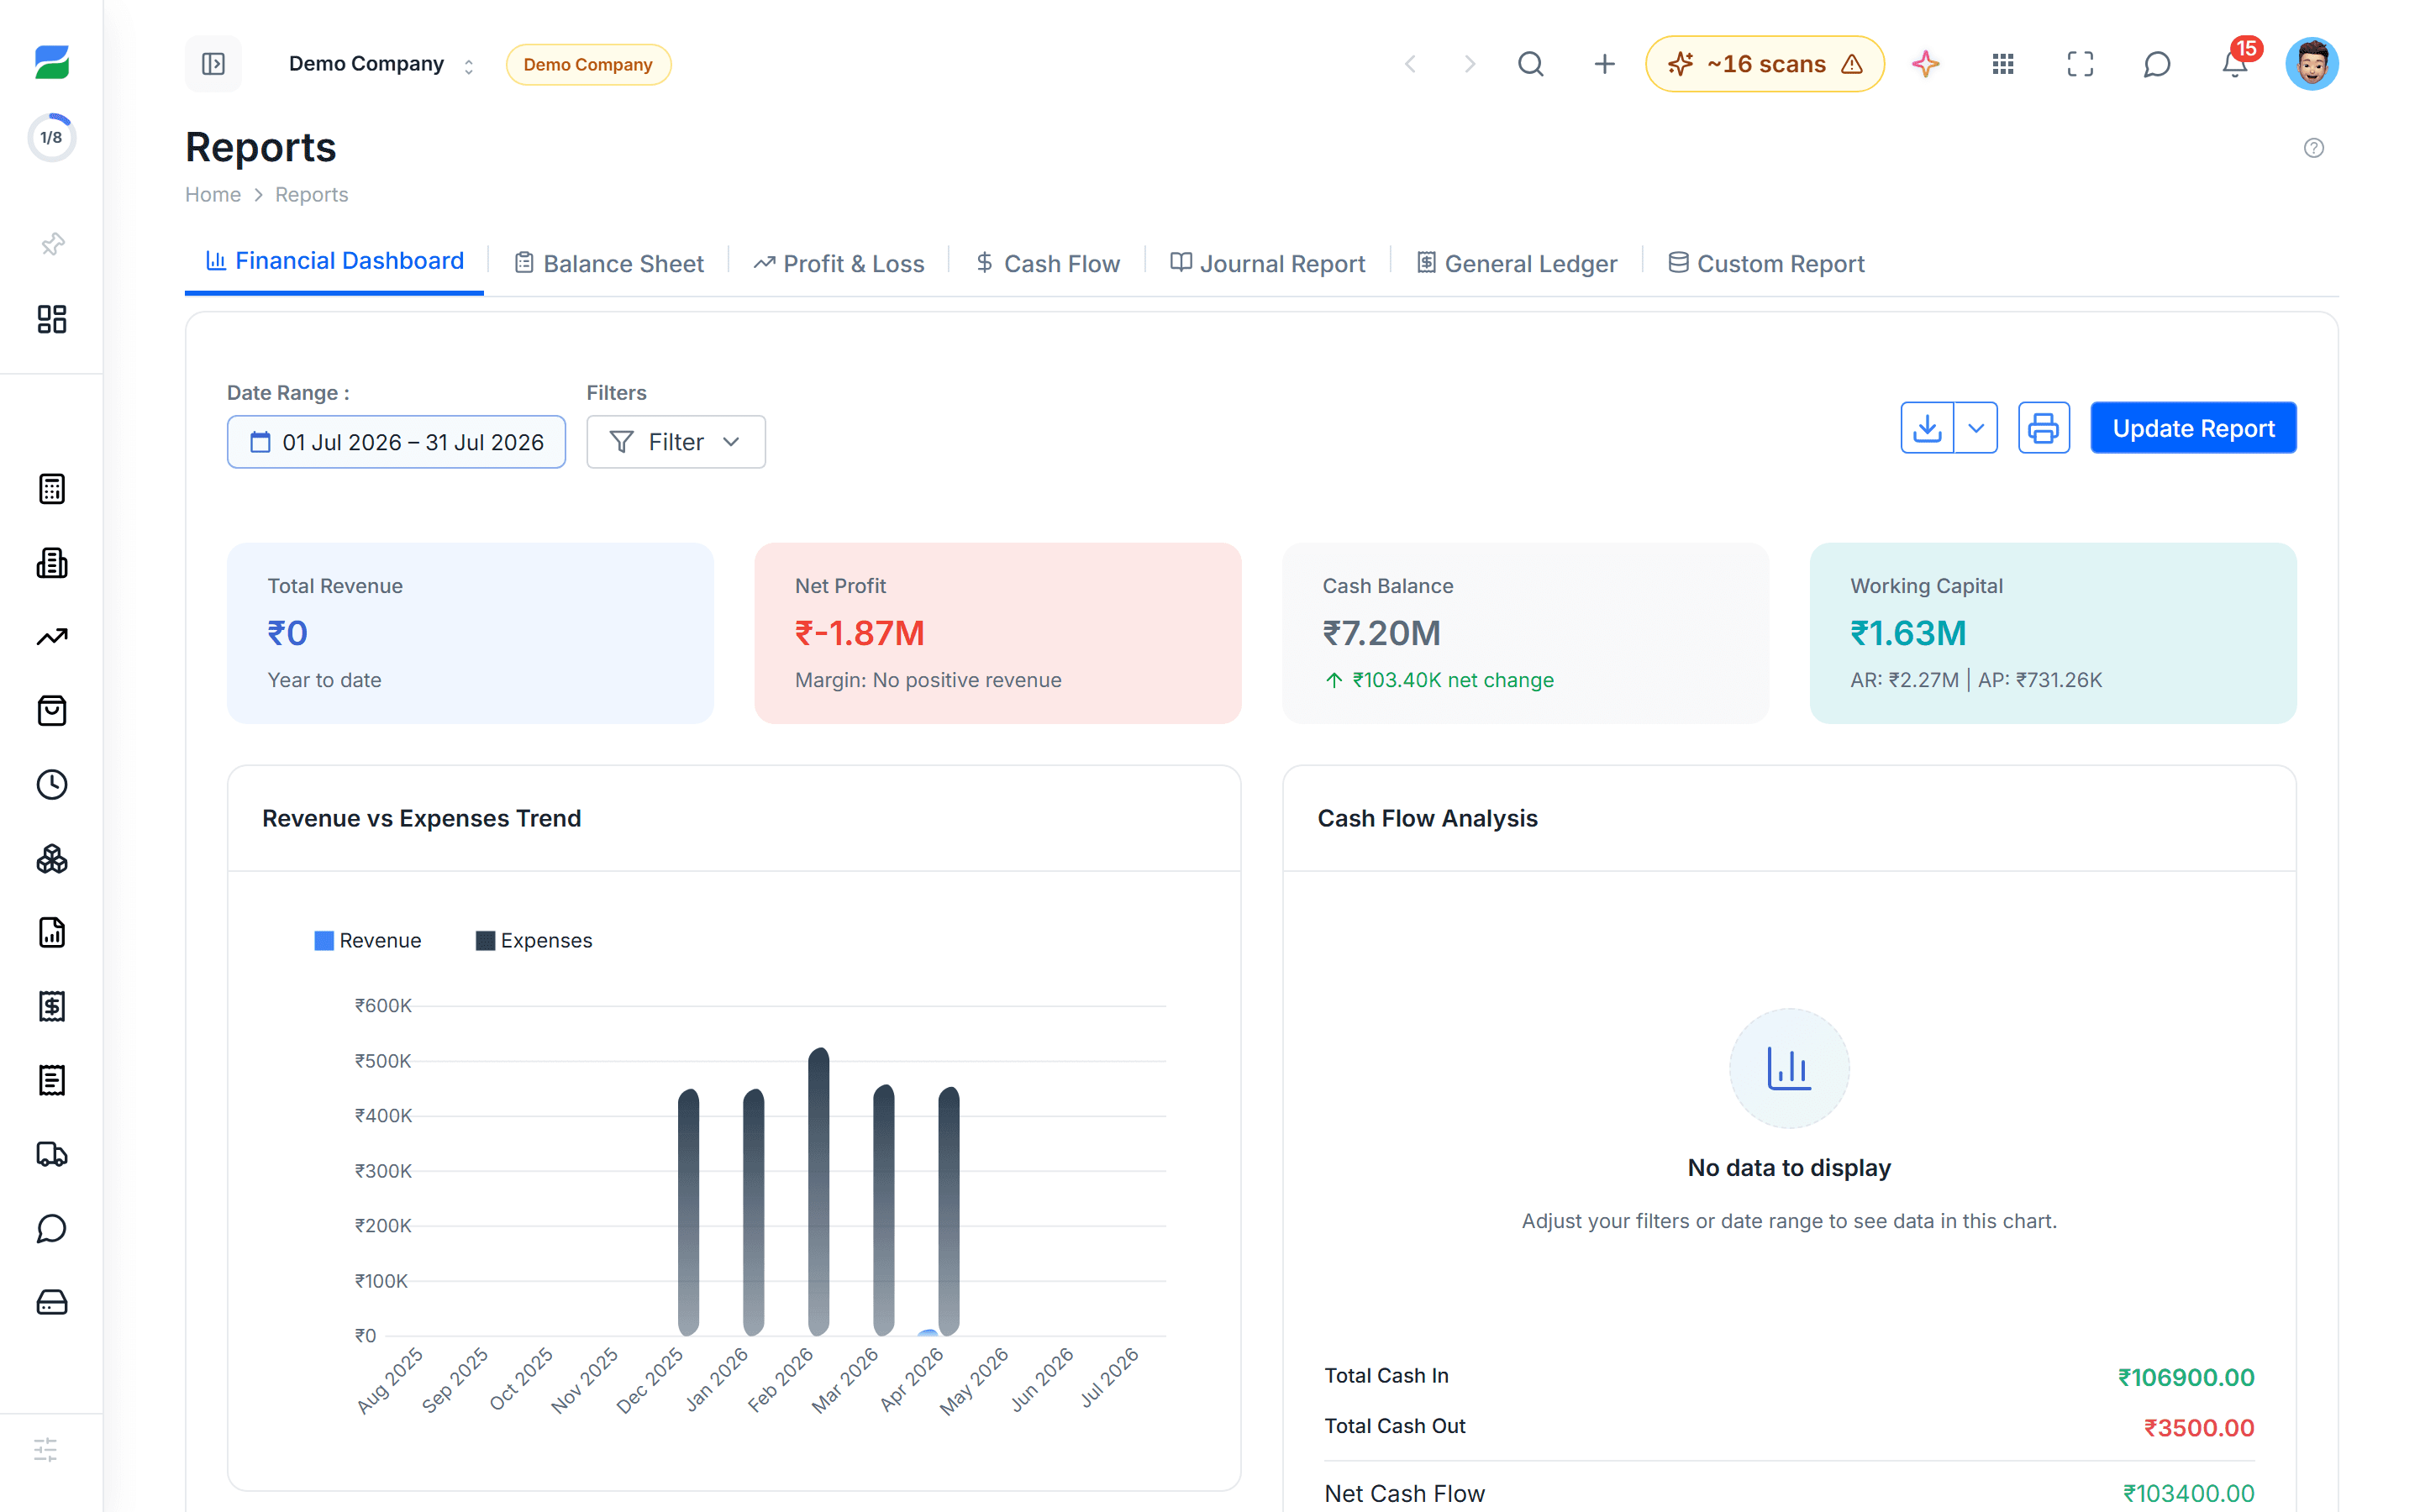The width and height of the screenshot is (2420, 1512).
Task: Click the Net Profit card
Action: point(998,633)
